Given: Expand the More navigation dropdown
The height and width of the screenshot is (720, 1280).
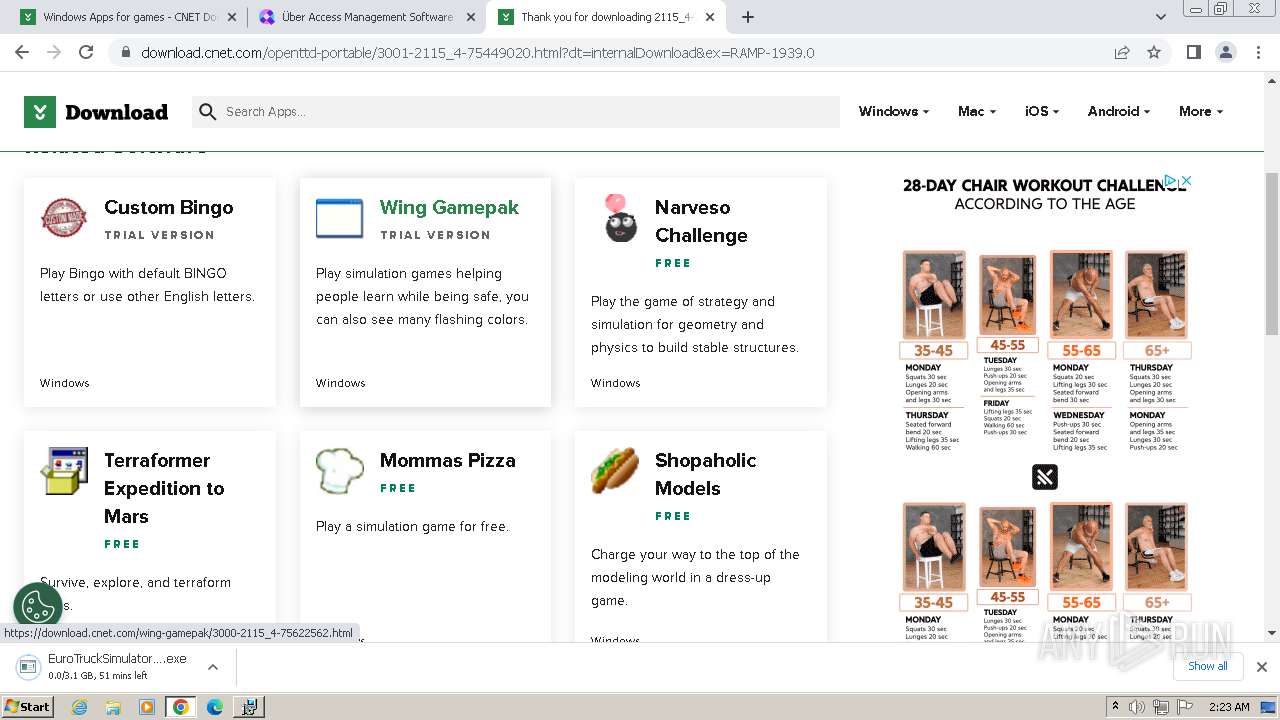Looking at the screenshot, I should click(1200, 112).
